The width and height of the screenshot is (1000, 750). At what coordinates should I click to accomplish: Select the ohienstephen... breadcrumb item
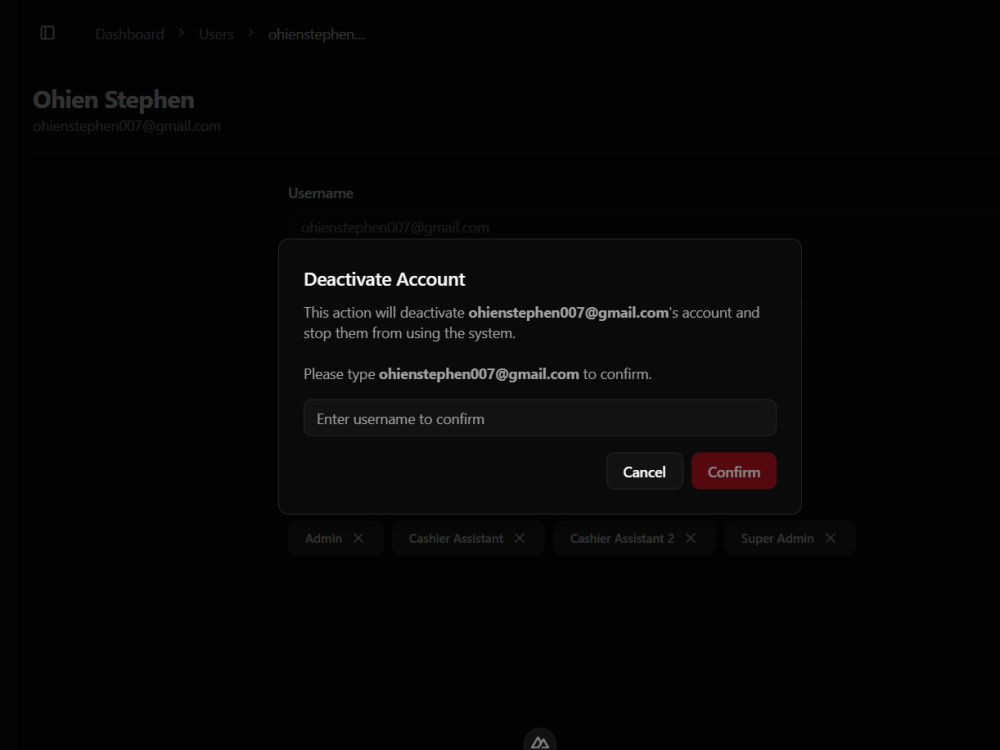tap(316, 34)
